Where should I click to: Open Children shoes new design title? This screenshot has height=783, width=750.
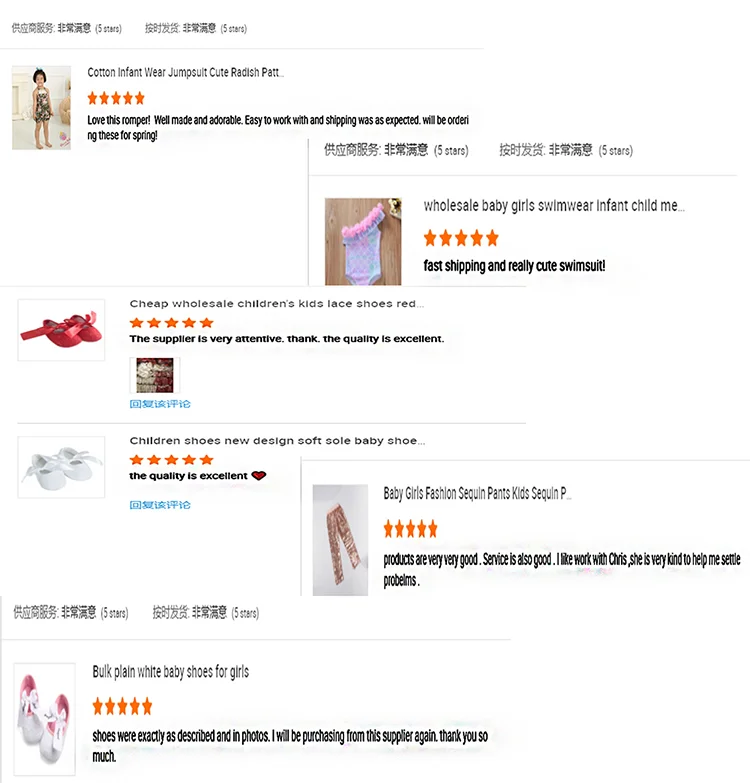click(x=278, y=441)
